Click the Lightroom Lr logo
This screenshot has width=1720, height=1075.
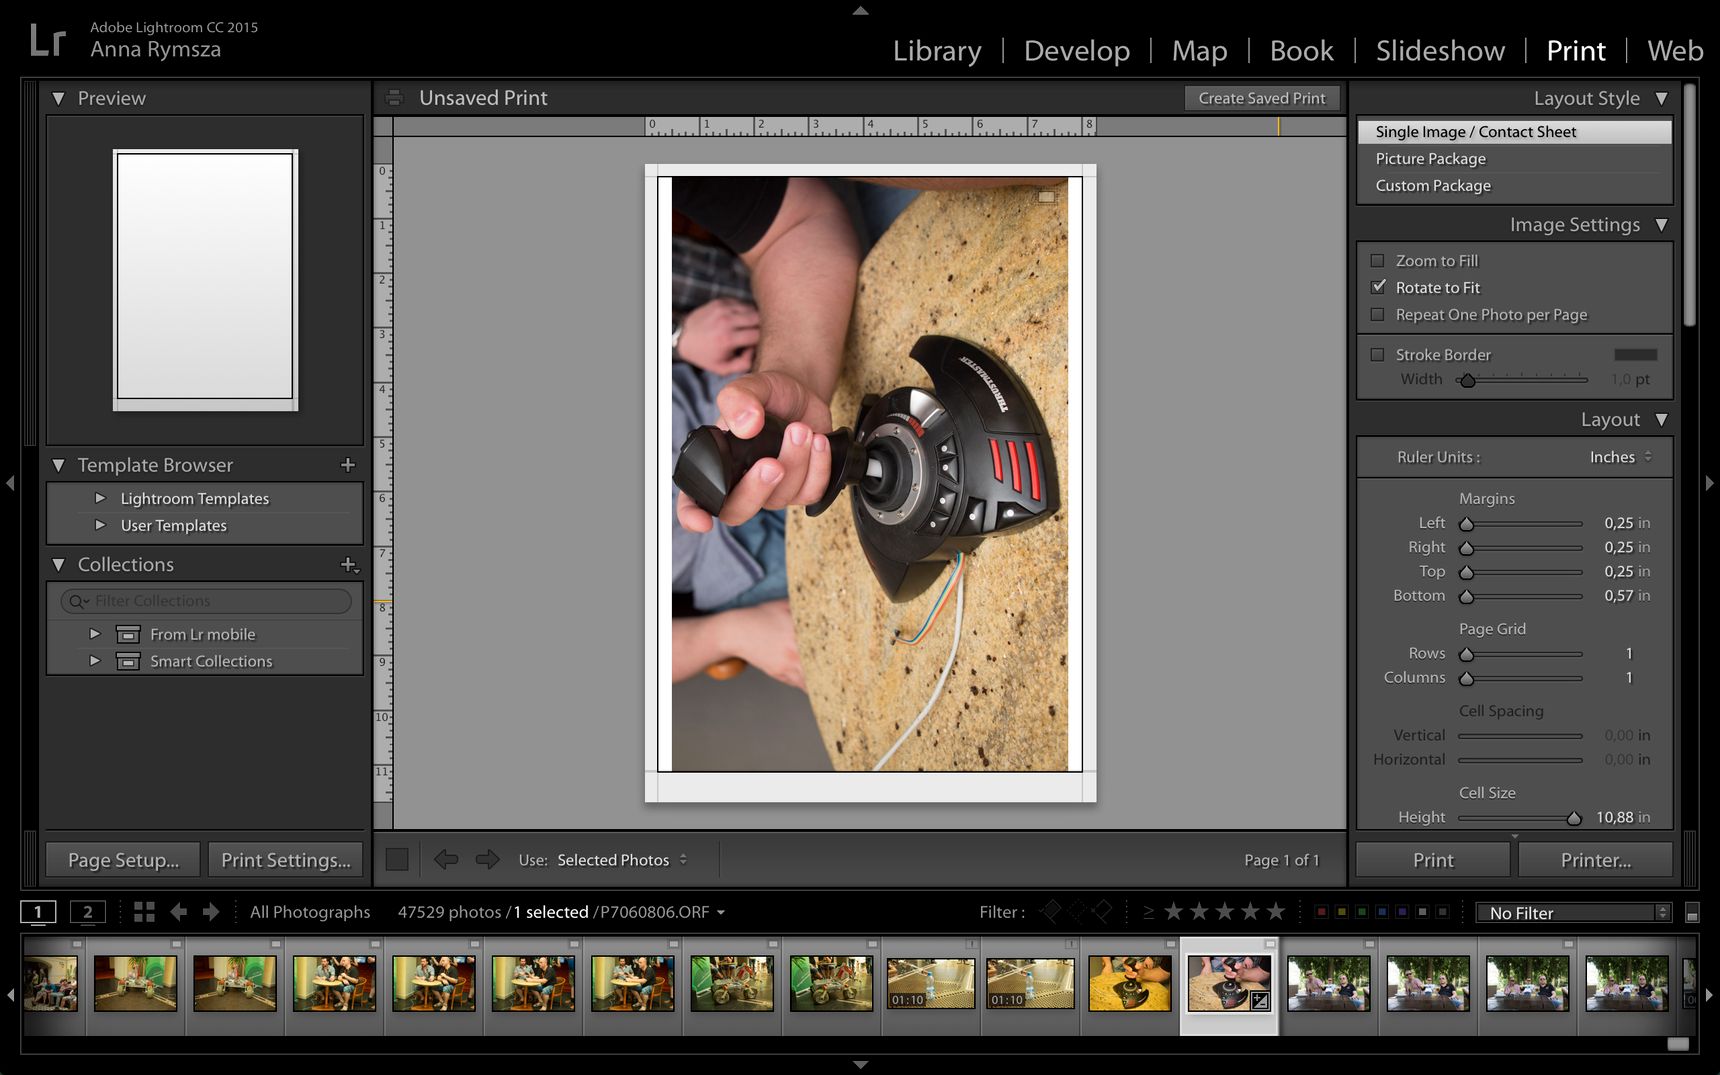coord(47,40)
